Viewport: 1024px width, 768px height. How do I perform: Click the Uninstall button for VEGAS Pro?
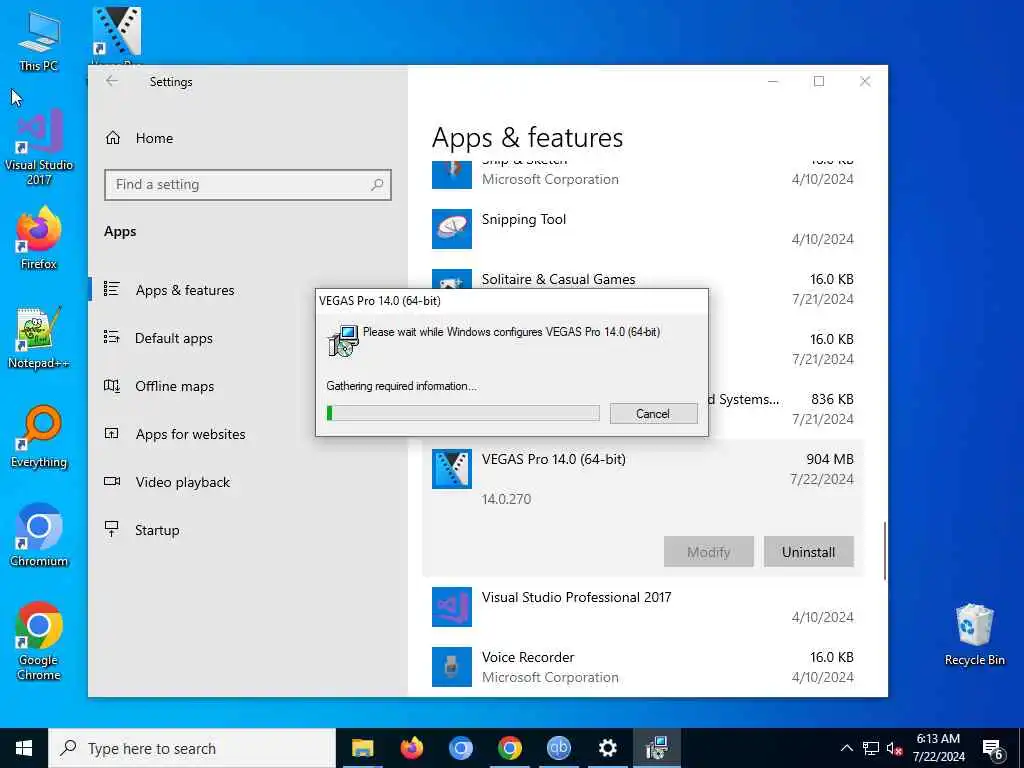point(808,552)
